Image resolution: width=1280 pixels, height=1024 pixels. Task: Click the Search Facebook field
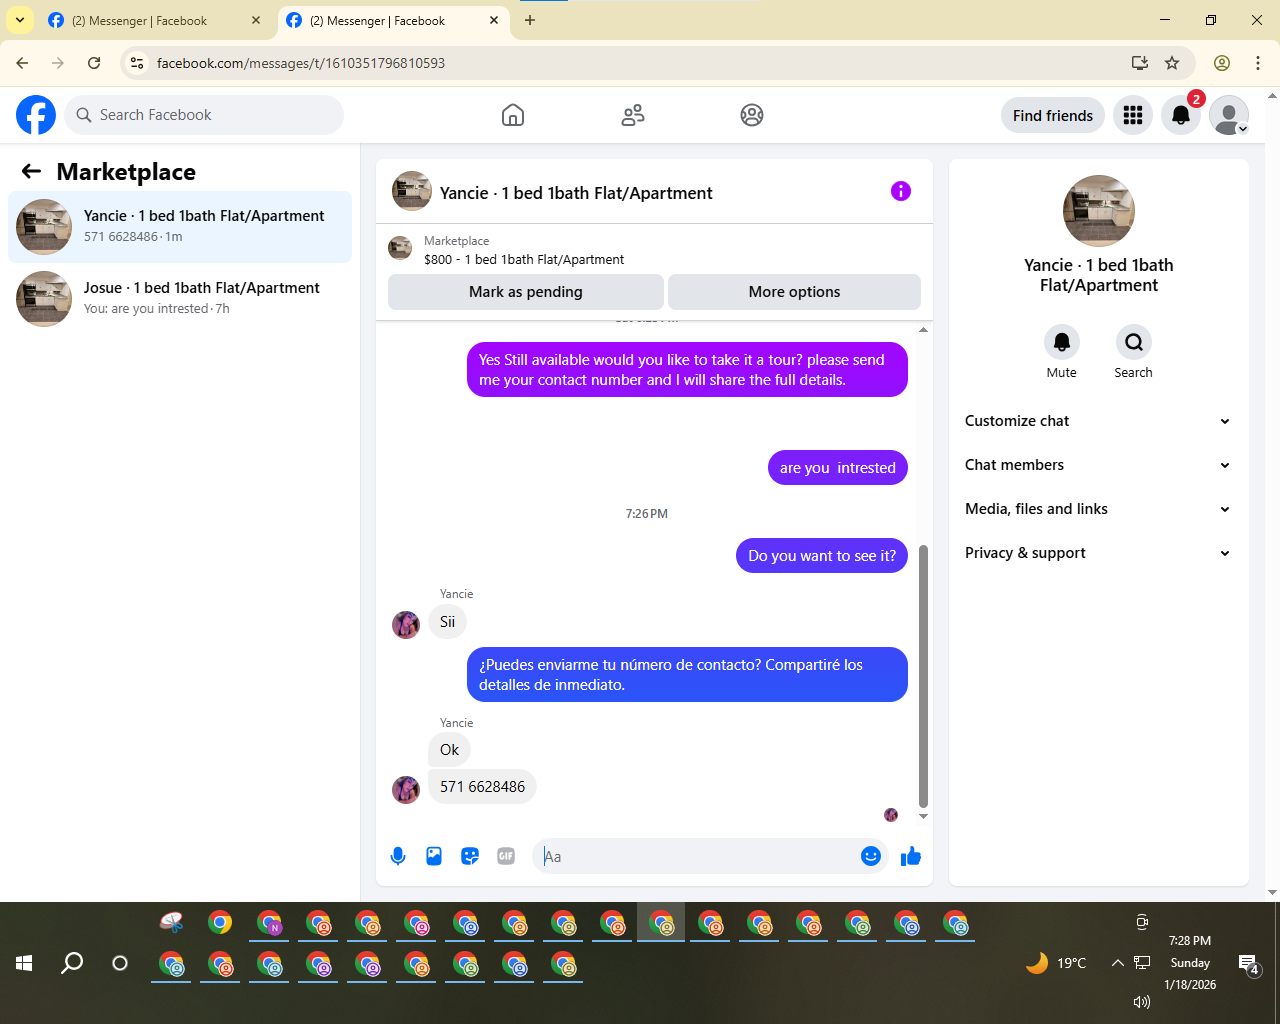(x=204, y=115)
